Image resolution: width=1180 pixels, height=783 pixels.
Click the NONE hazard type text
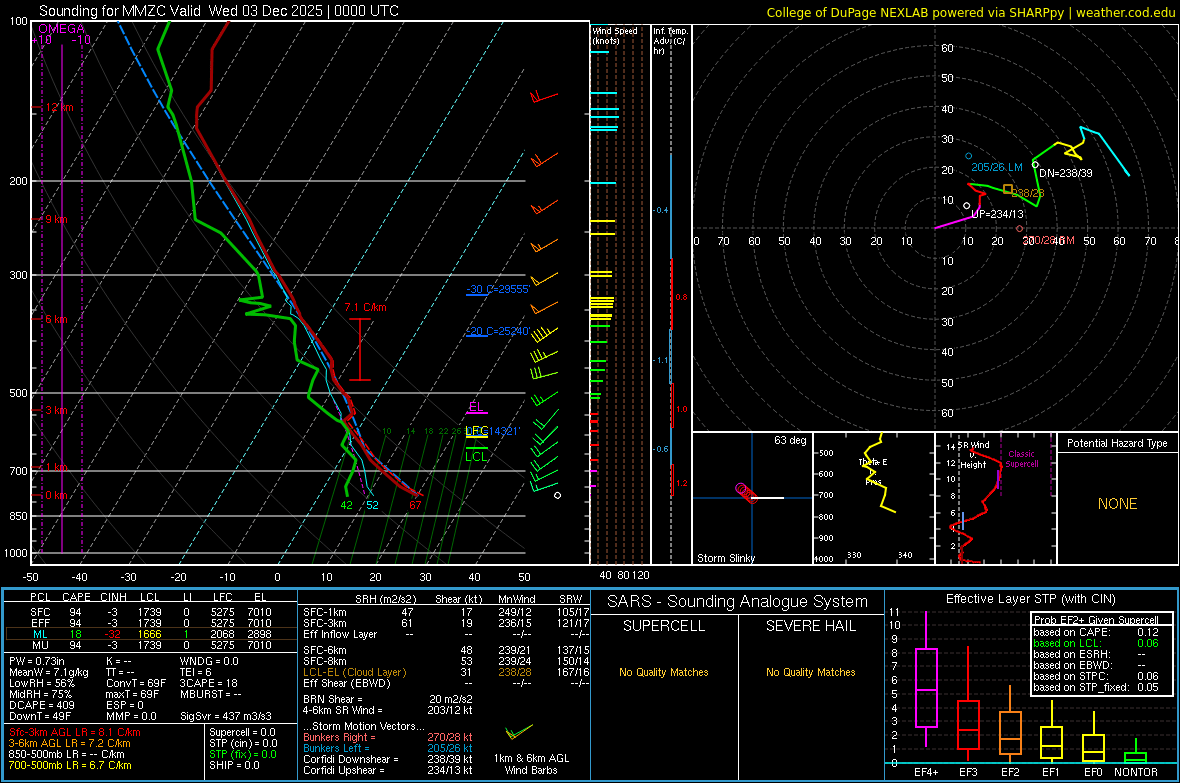(1117, 504)
